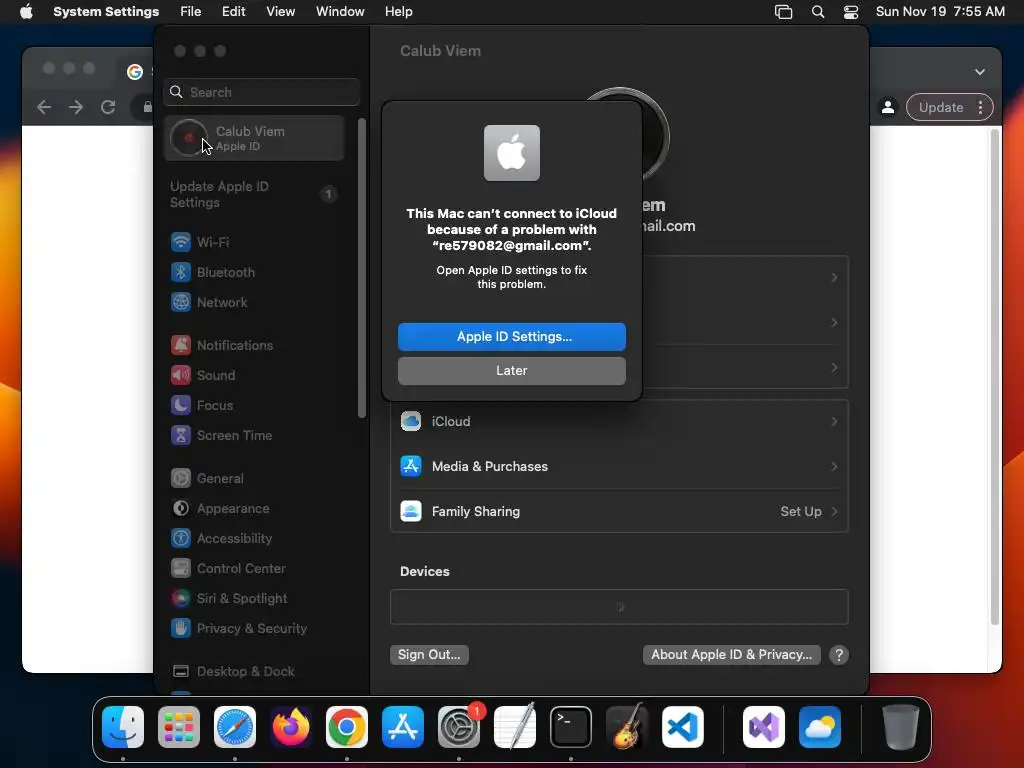Screen dimensions: 1024x768
Task: Open Update Apple ID Settings item
Action: 255,195
